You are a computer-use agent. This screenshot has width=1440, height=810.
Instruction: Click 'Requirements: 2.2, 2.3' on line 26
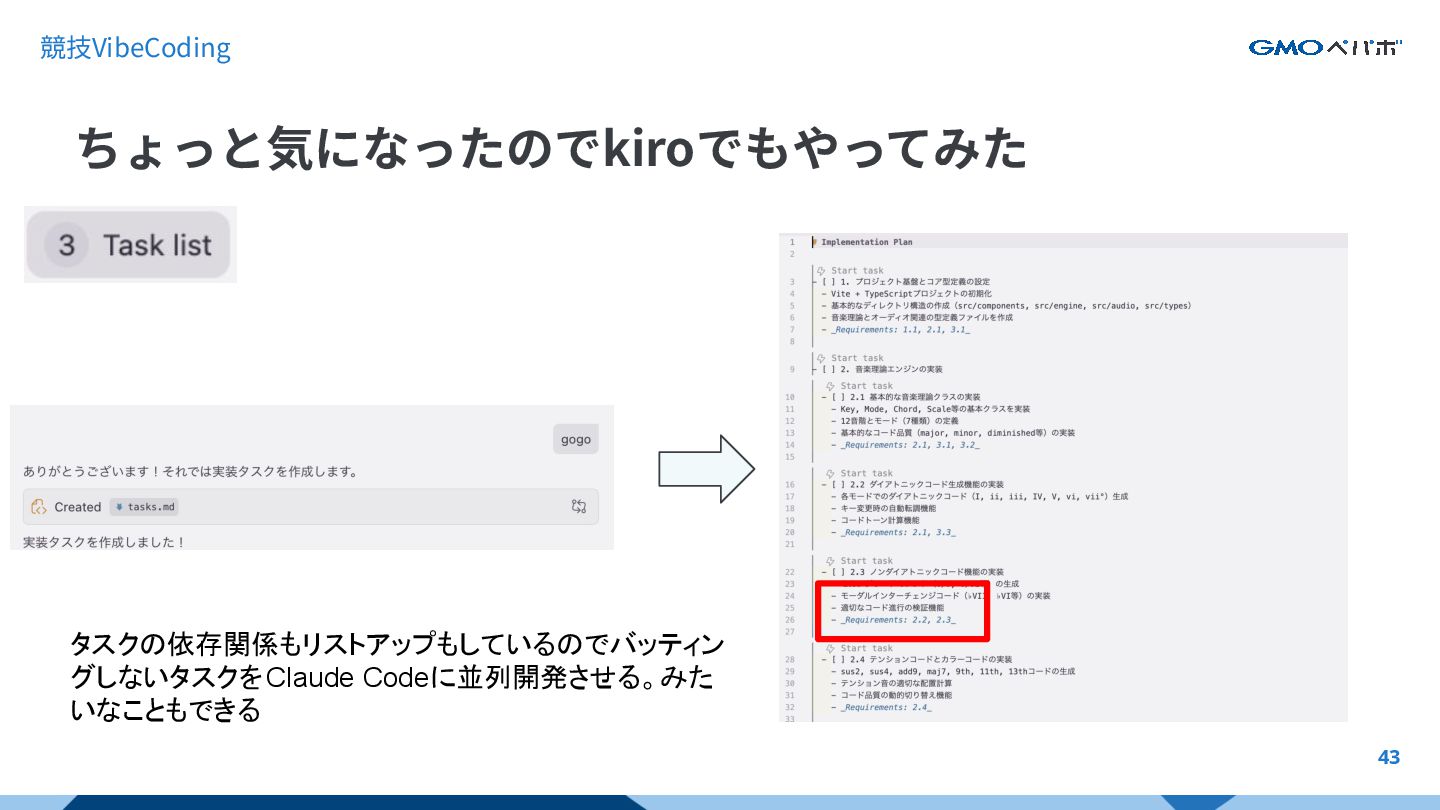tap(898, 620)
